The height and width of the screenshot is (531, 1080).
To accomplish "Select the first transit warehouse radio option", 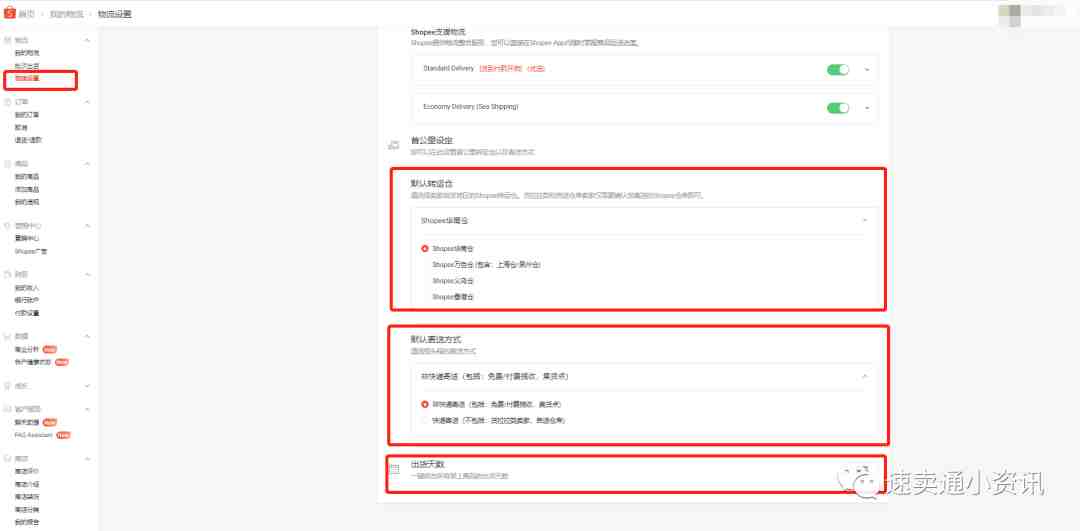I will pos(424,248).
